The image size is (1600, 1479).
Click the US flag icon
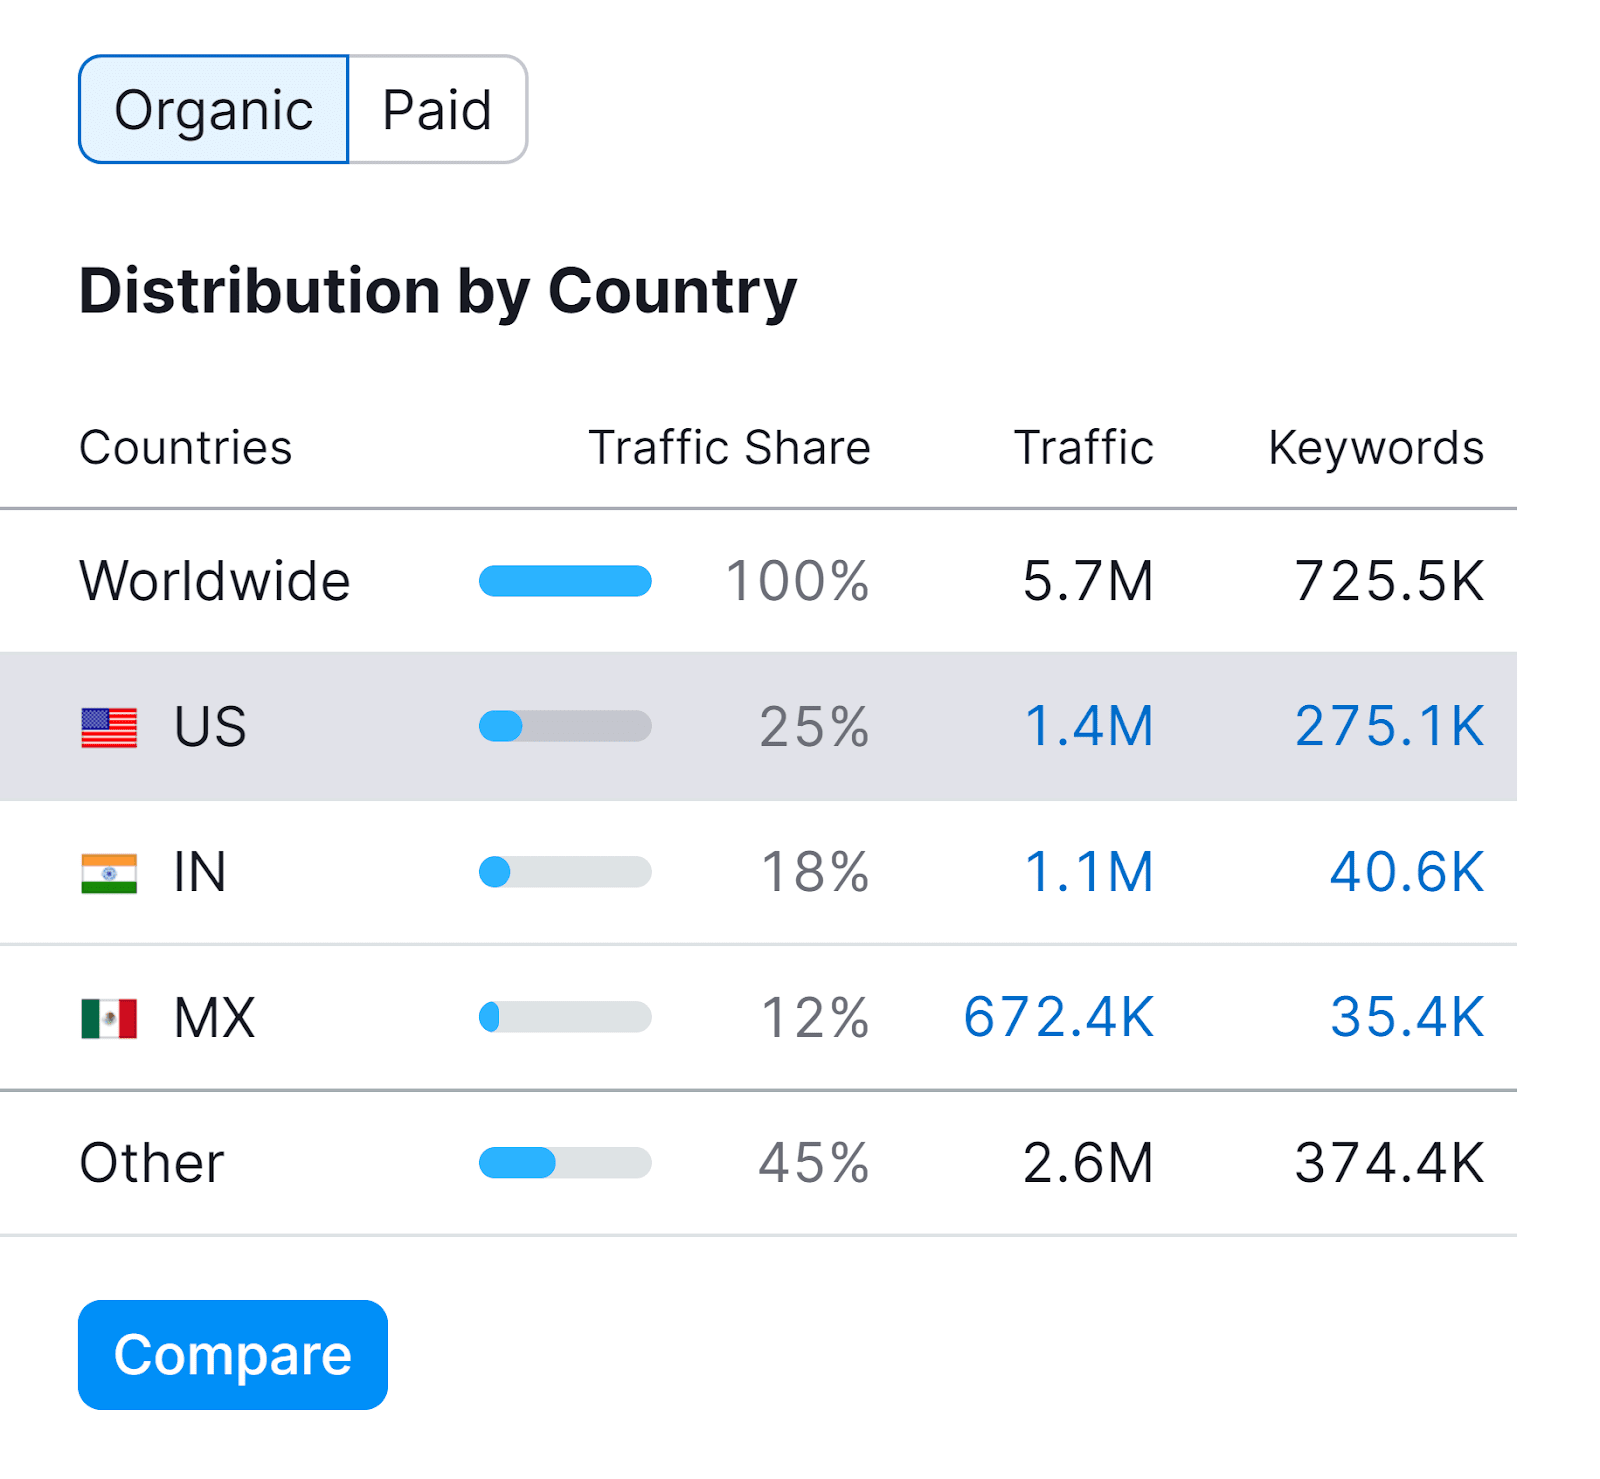point(108,727)
